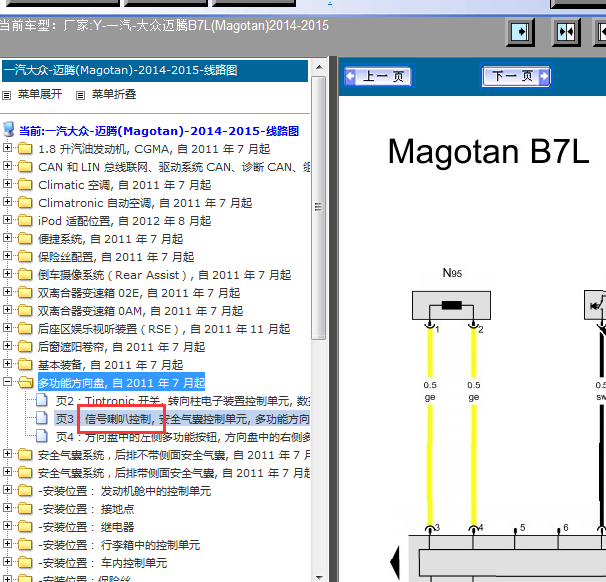606x582 pixels.
Task: Click the black left arrow in wiring diagram
Action: click(395, 562)
